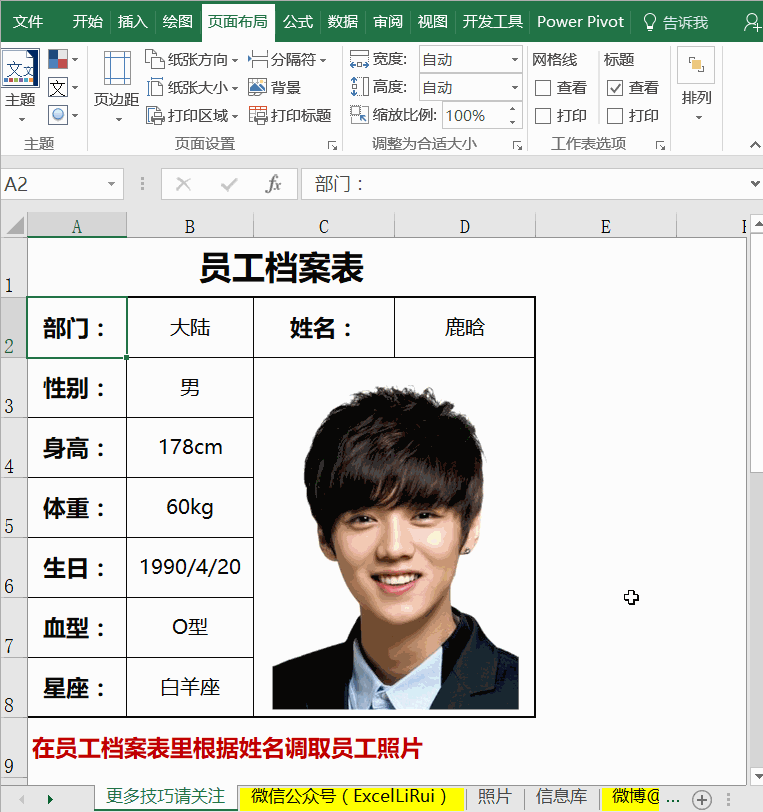Open the Name Box dropdown arrow
The width and height of the screenshot is (763, 812).
(111, 184)
